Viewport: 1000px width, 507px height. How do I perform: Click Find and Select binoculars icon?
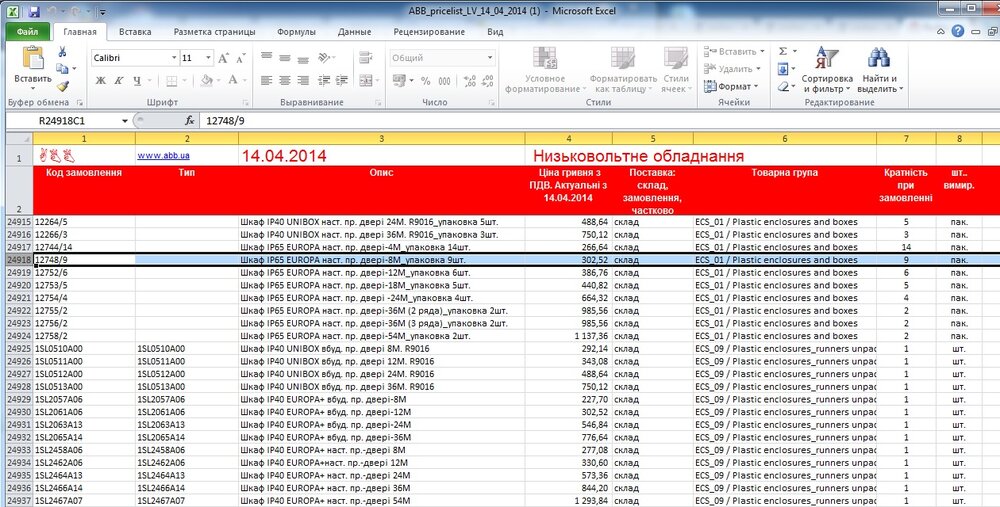click(x=878, y=58)
